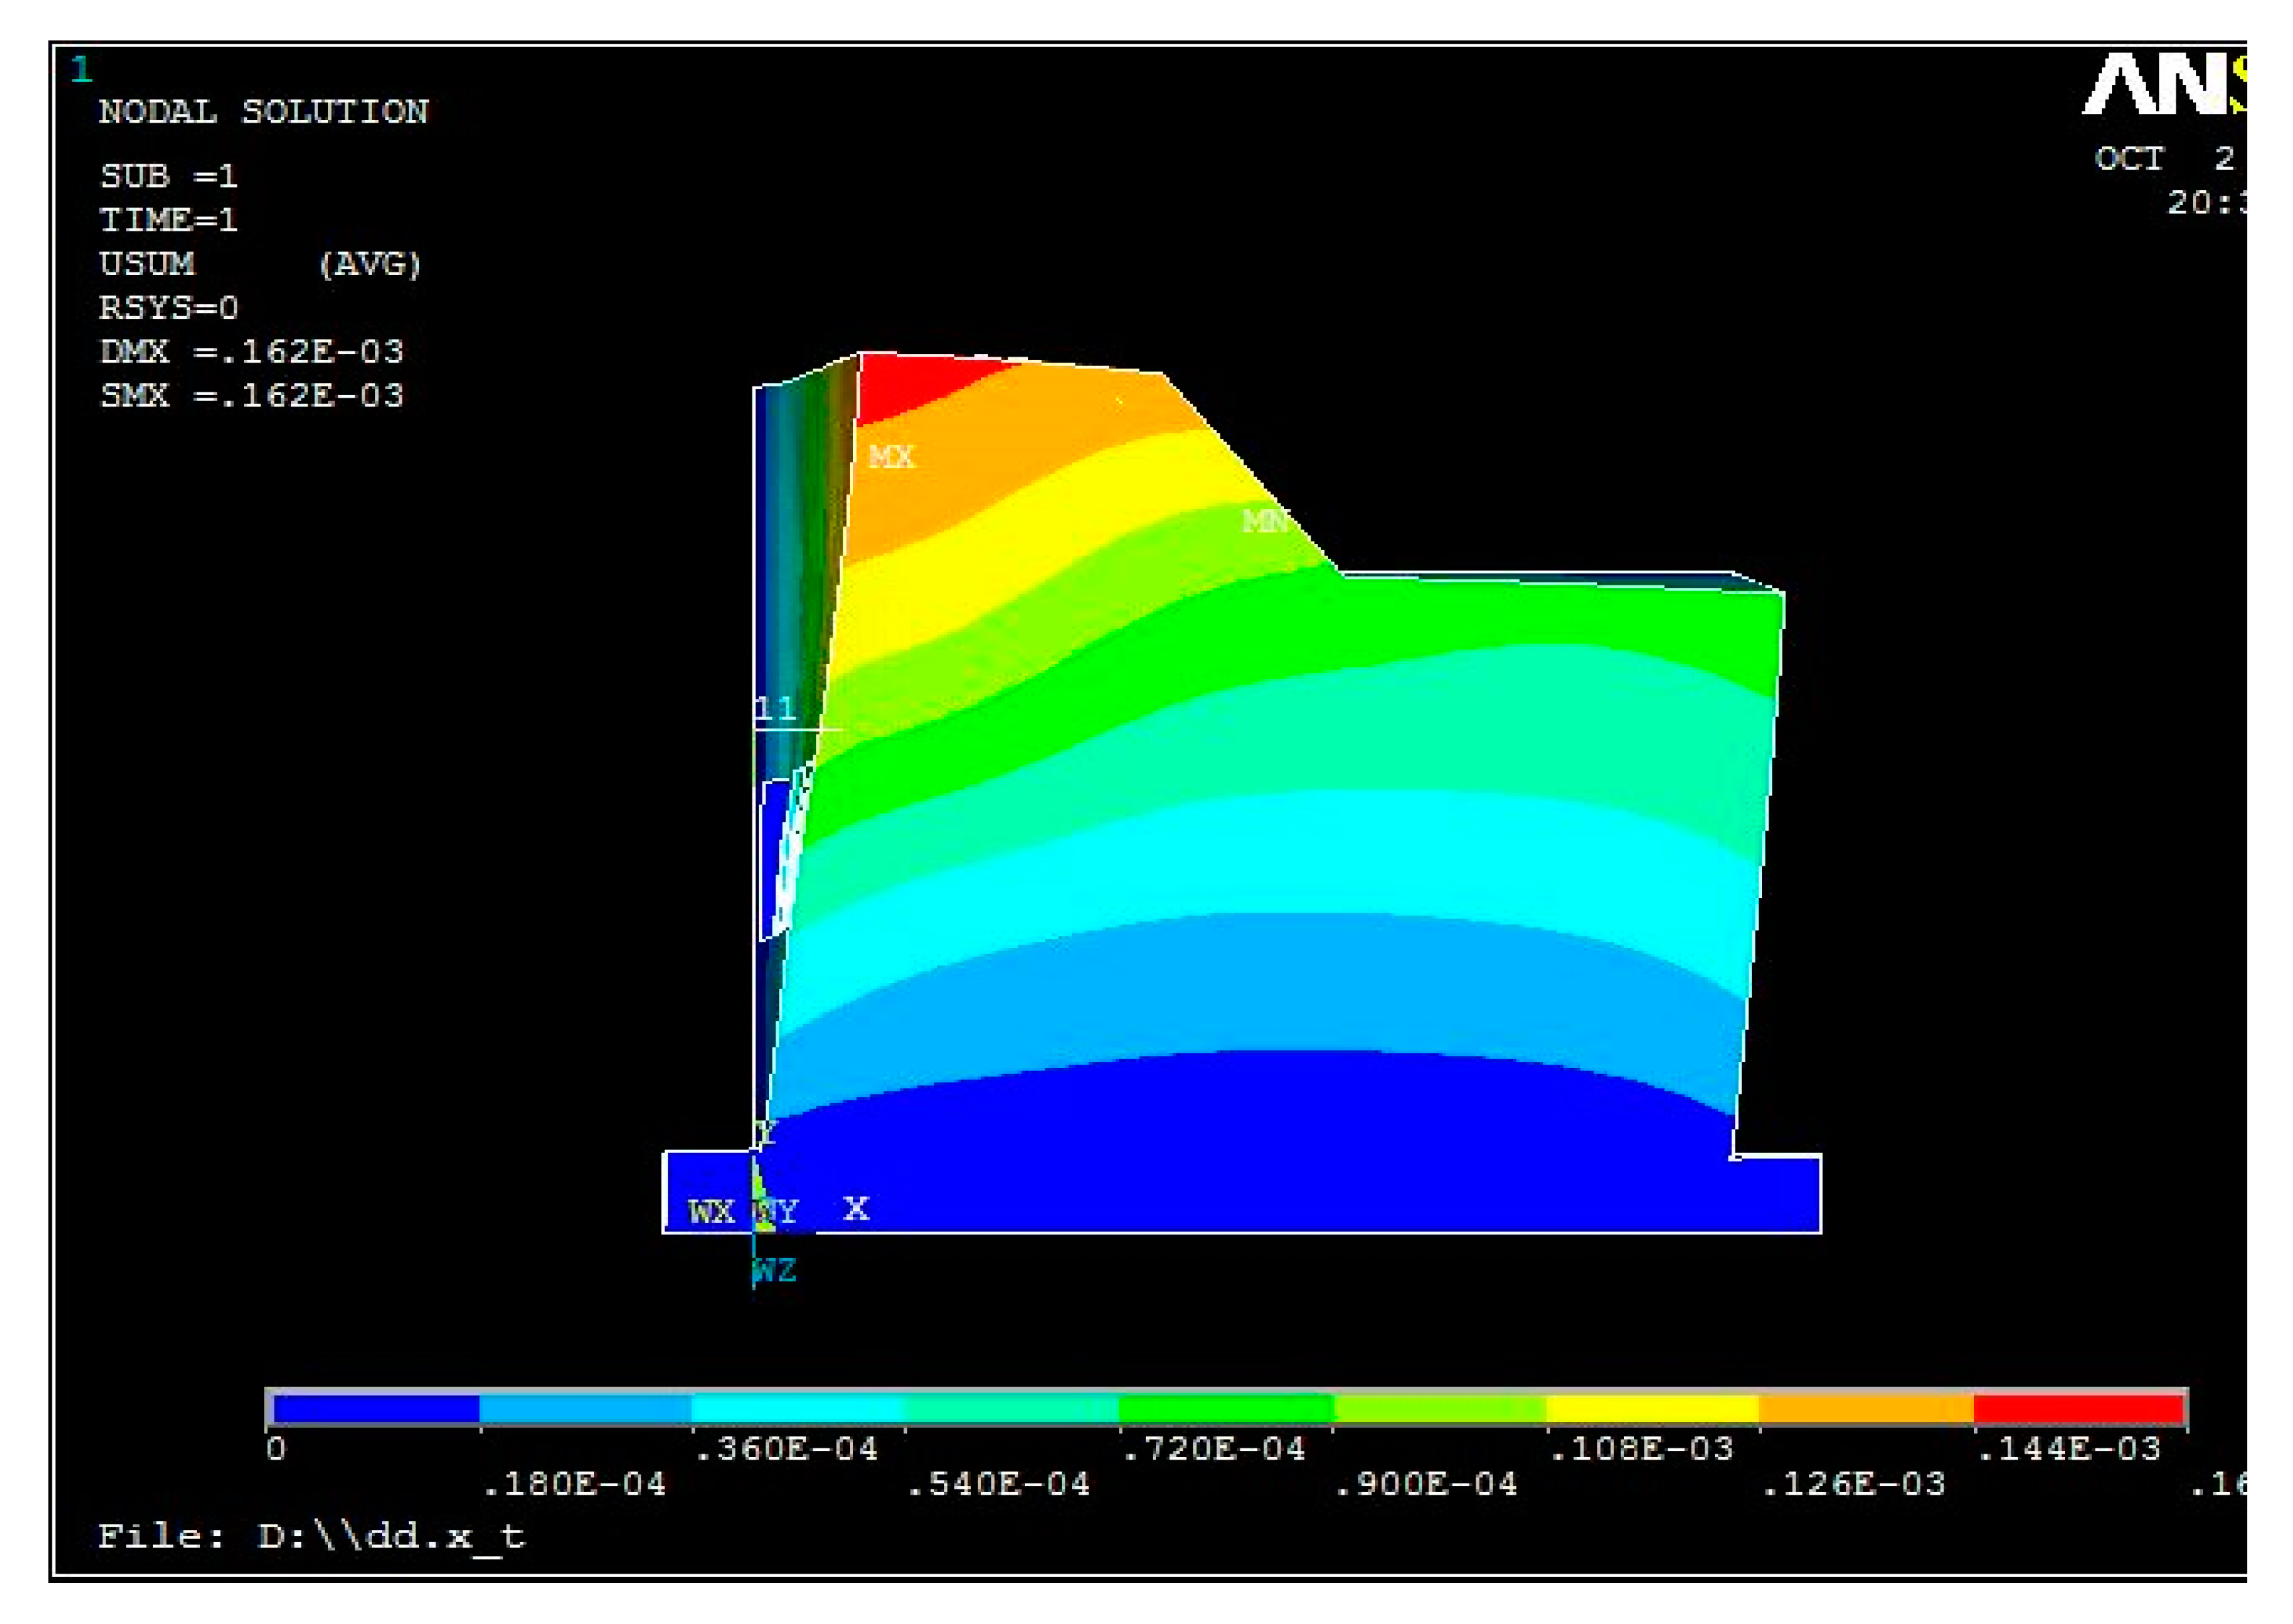
Task: Click the USUM (AVG) result label
Action: (x=260, y=264)
